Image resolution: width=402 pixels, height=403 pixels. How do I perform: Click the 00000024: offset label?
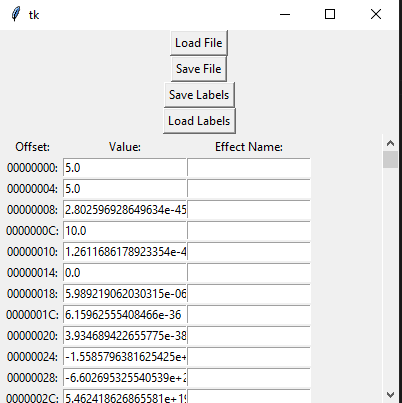pos(32,357)
